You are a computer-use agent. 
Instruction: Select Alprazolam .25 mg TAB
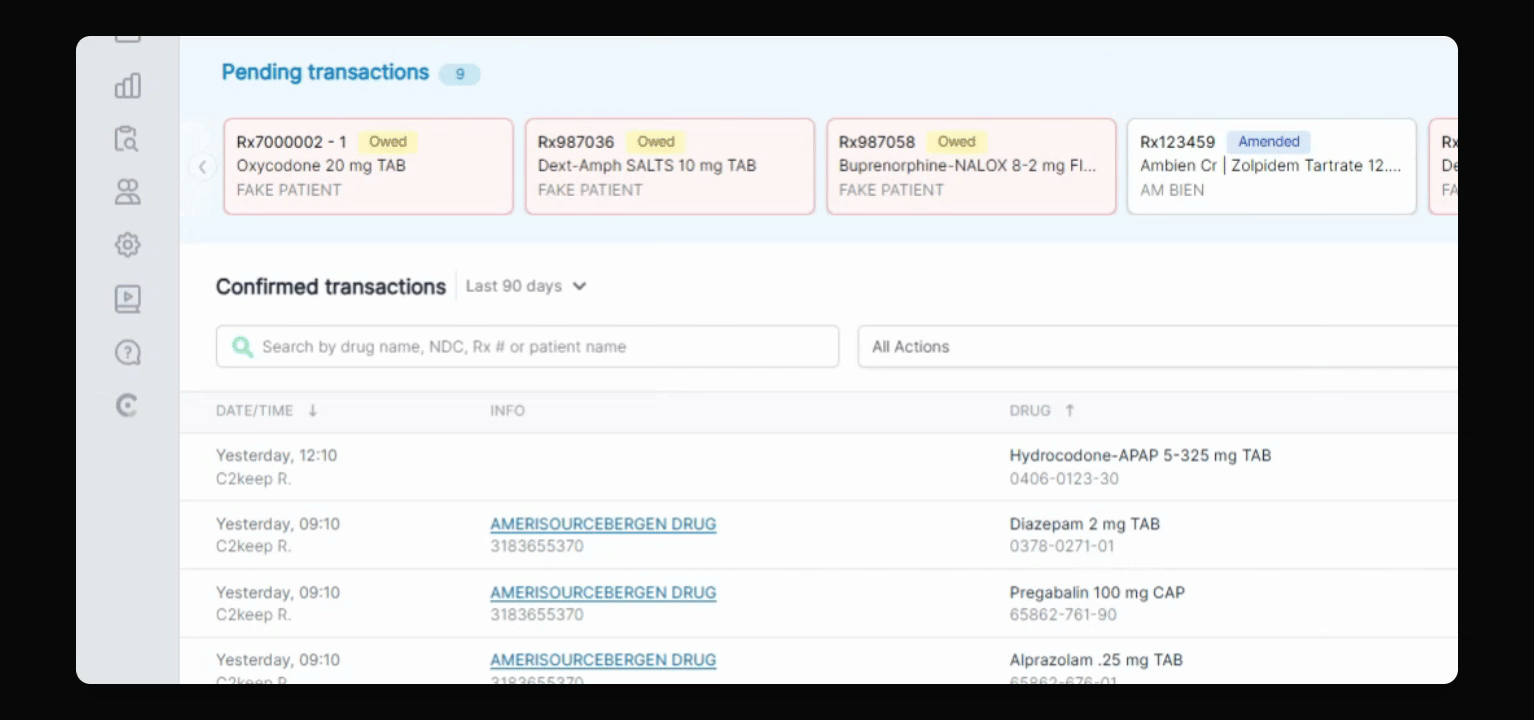click(1096, 660)
